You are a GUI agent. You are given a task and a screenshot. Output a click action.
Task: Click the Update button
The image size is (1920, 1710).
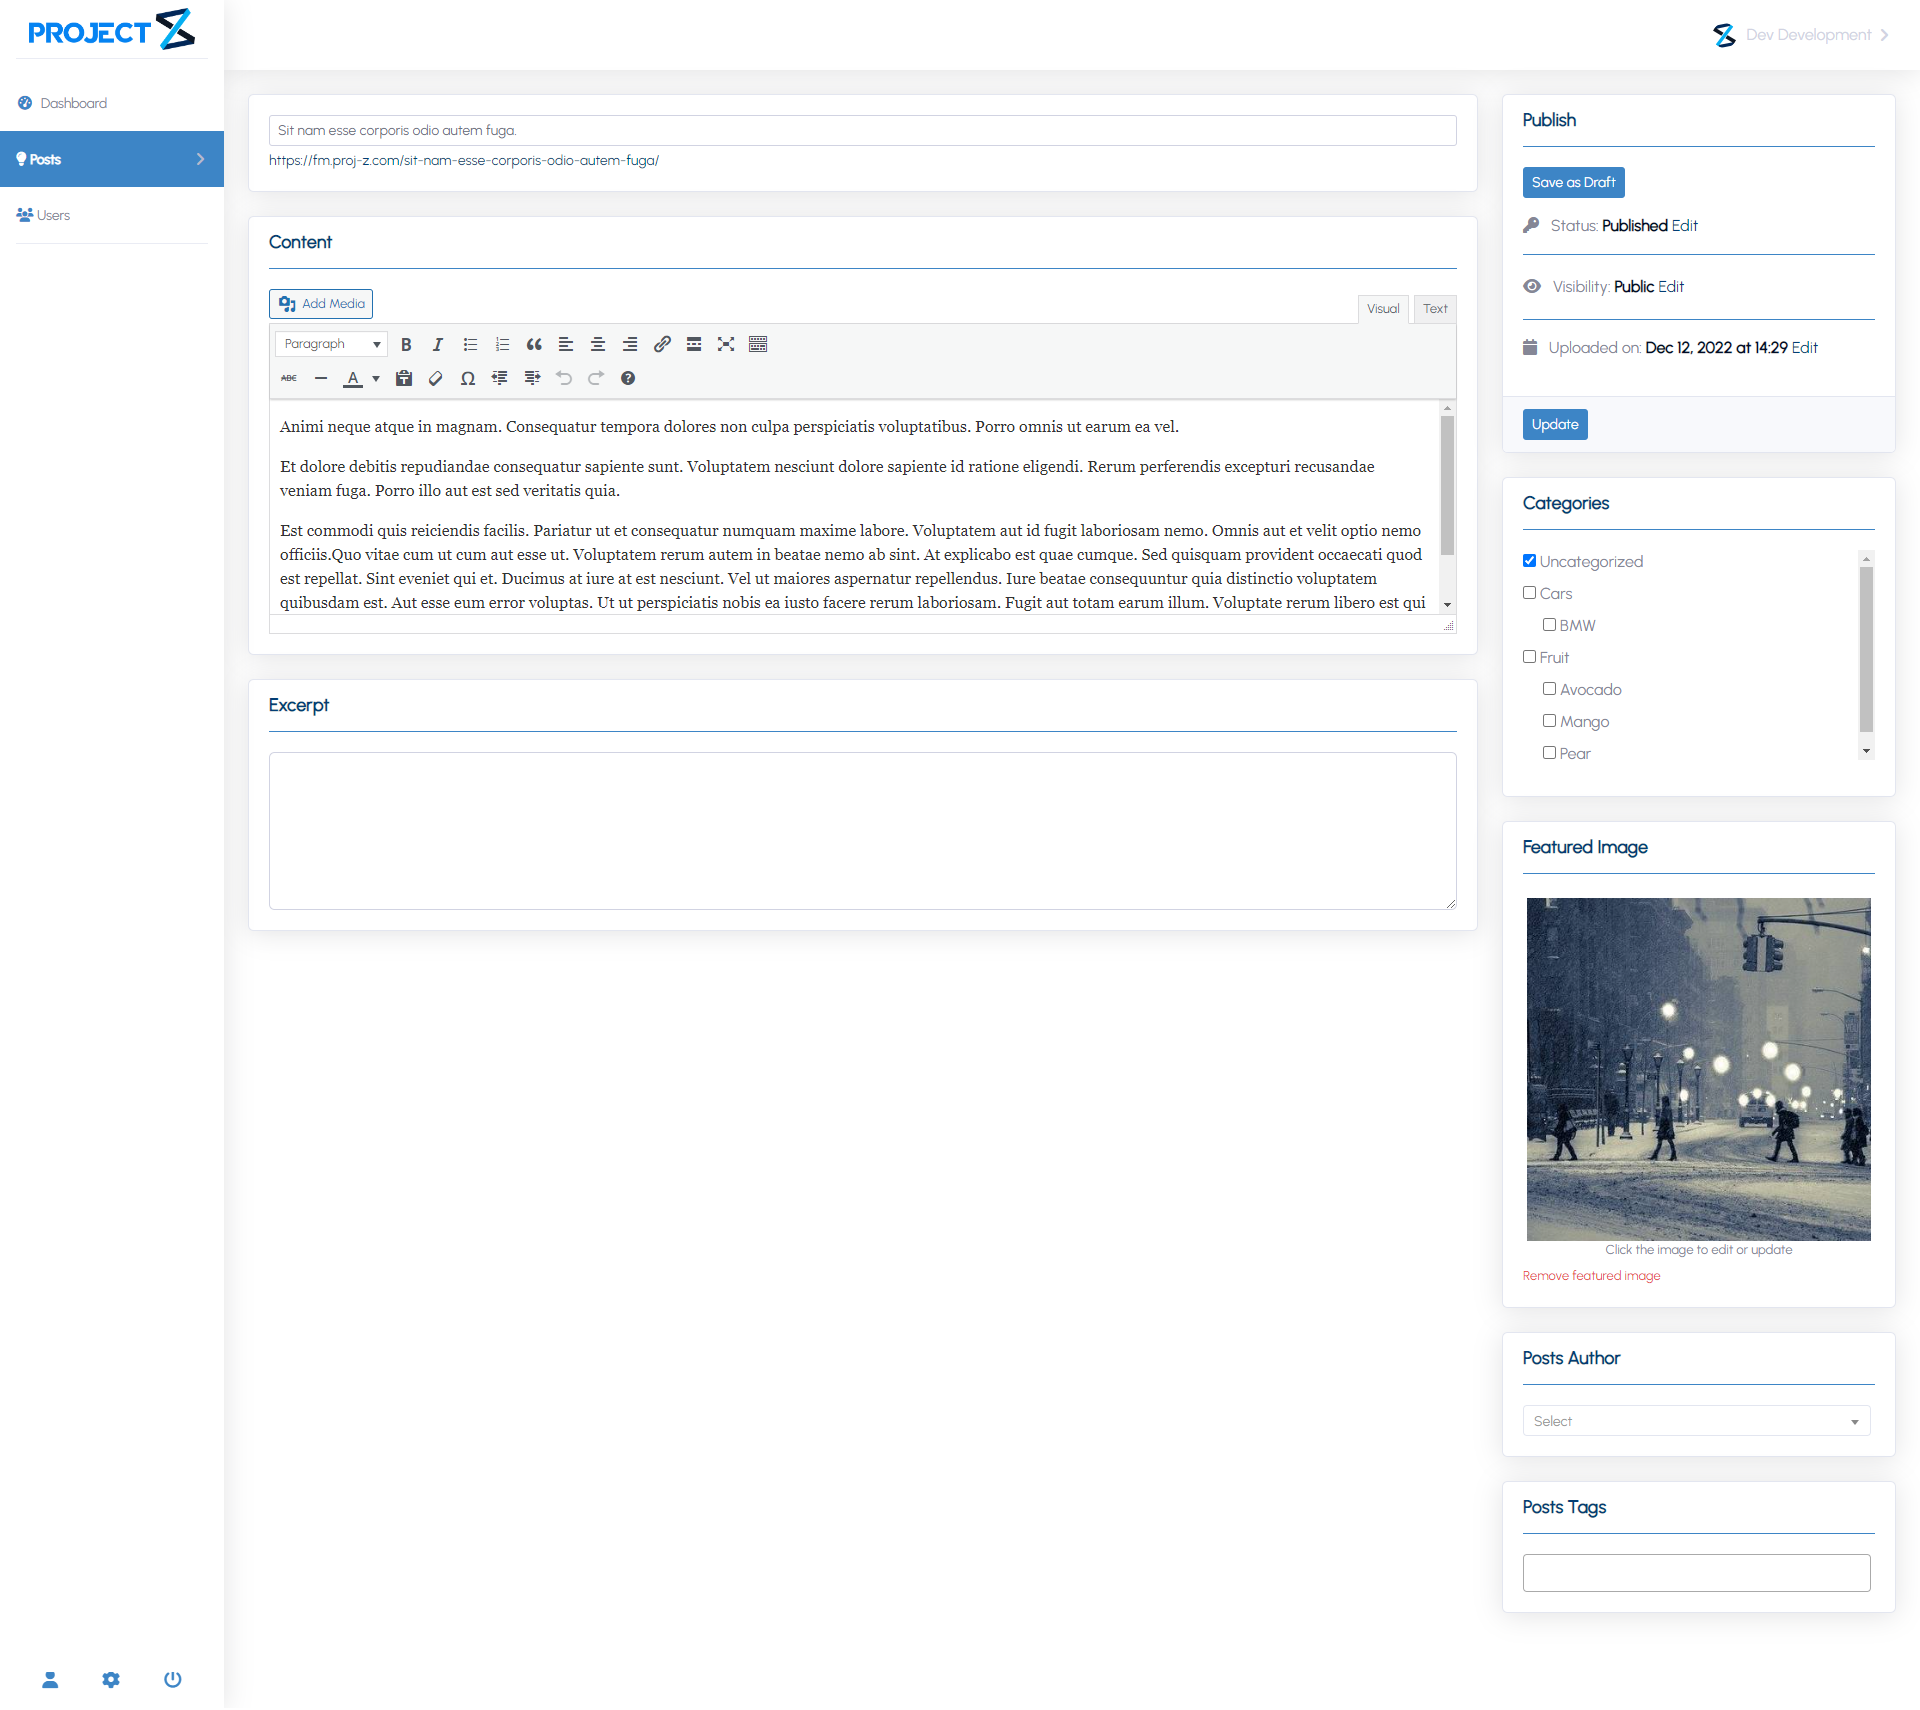pyautogui.click(x=1555, y=424)
